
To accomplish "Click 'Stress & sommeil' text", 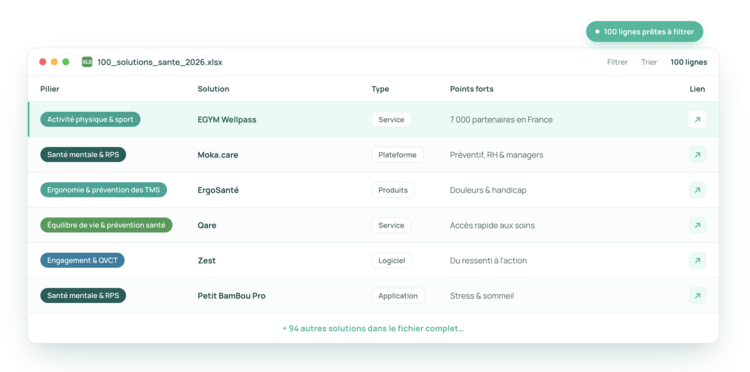I will click(482, 296).
